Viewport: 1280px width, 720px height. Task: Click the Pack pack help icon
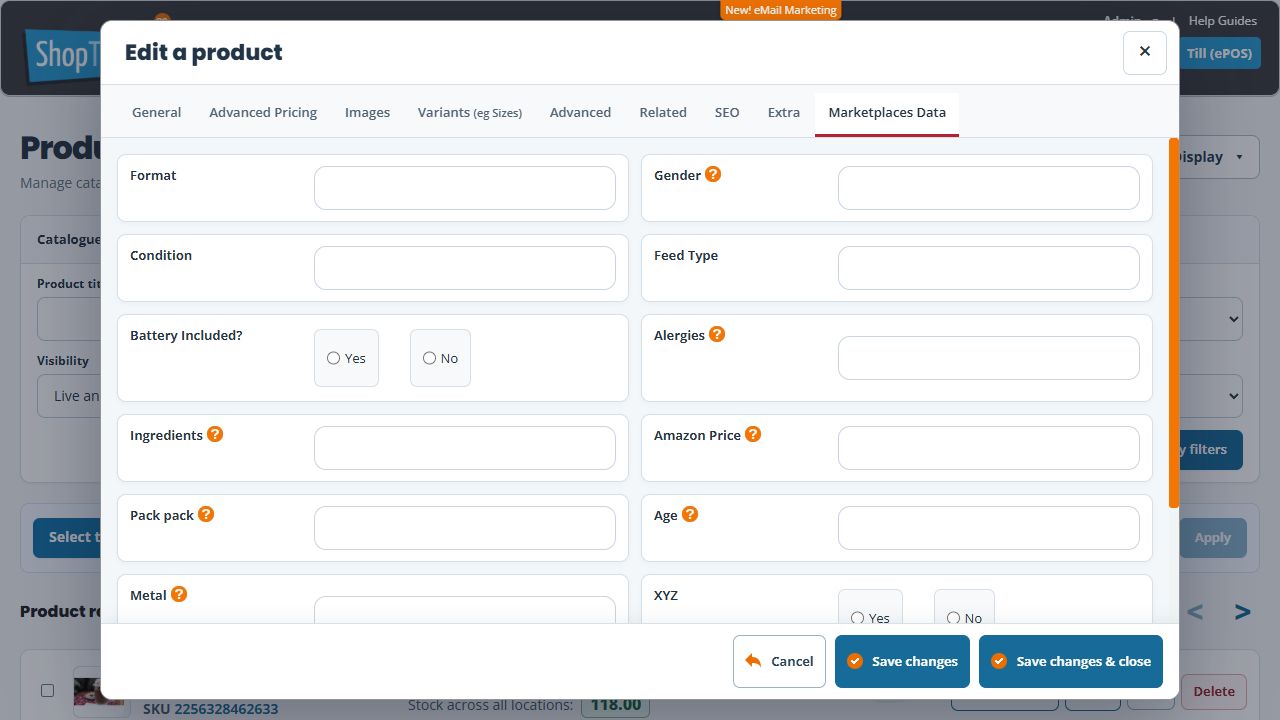click(x=206, y=514)
